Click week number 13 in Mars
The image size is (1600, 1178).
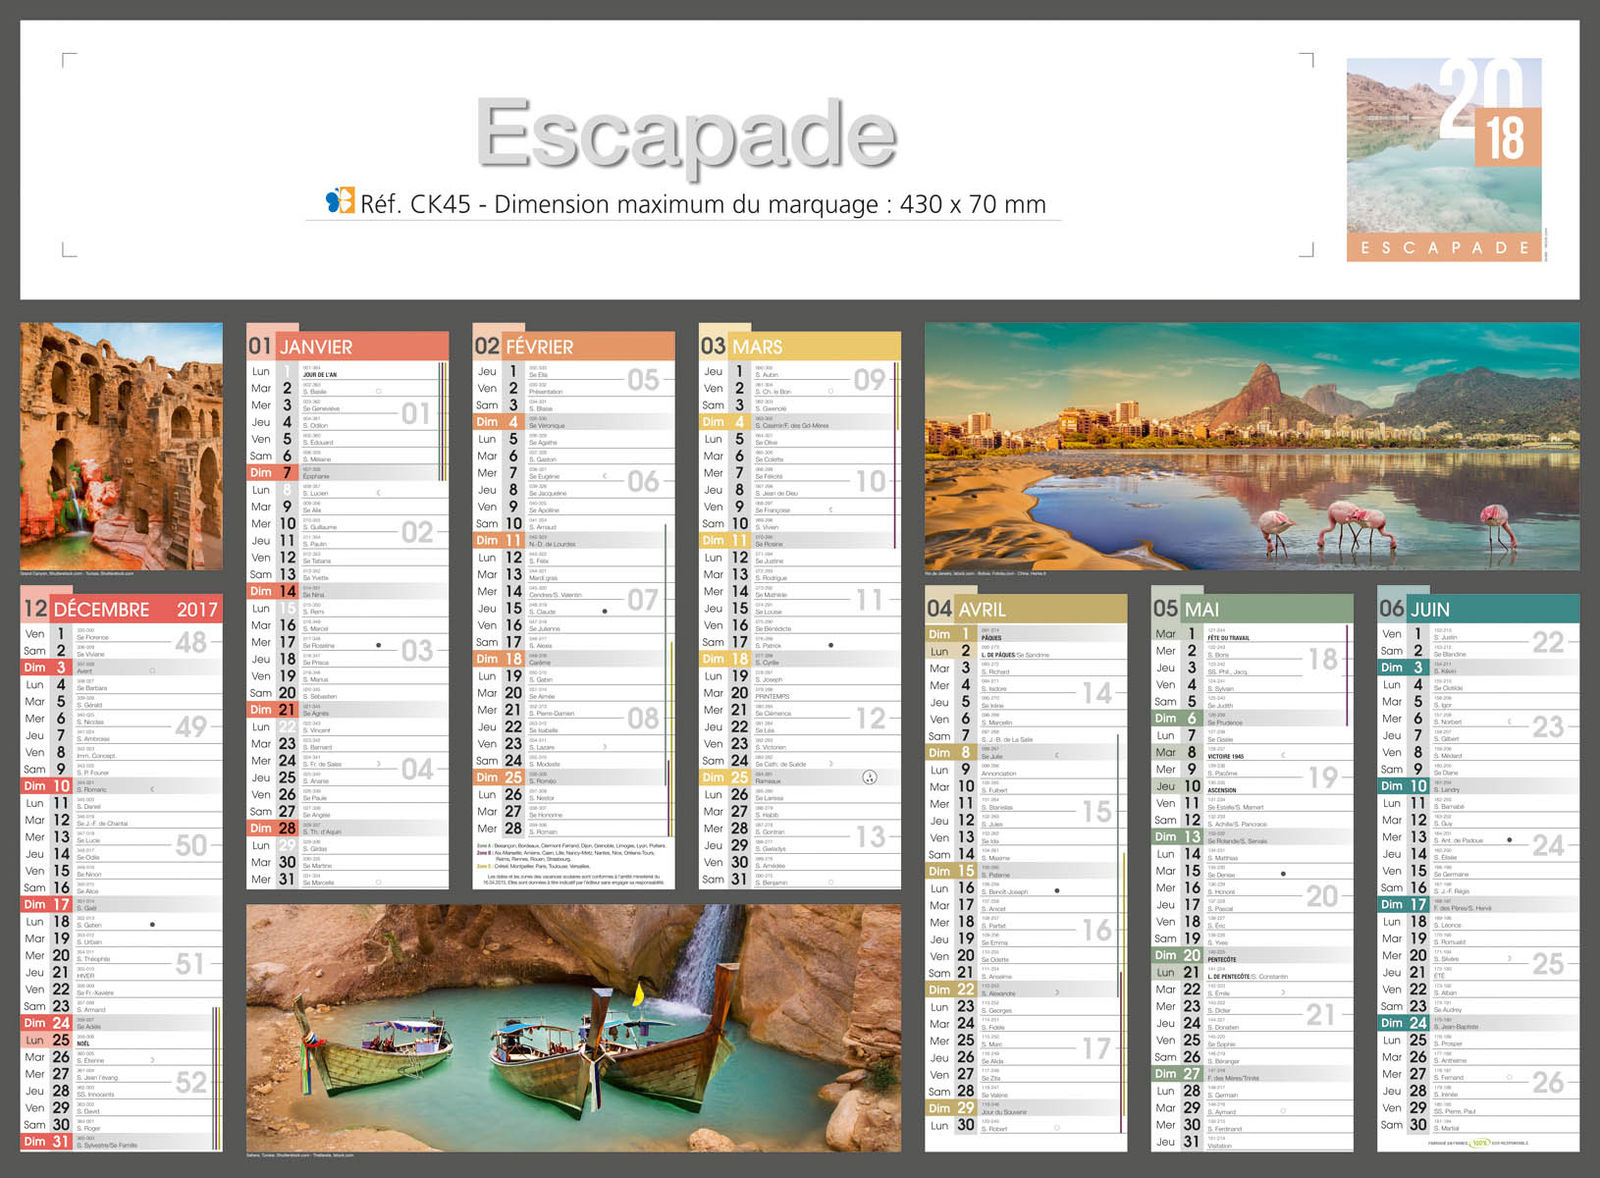[x=870, y=836]
